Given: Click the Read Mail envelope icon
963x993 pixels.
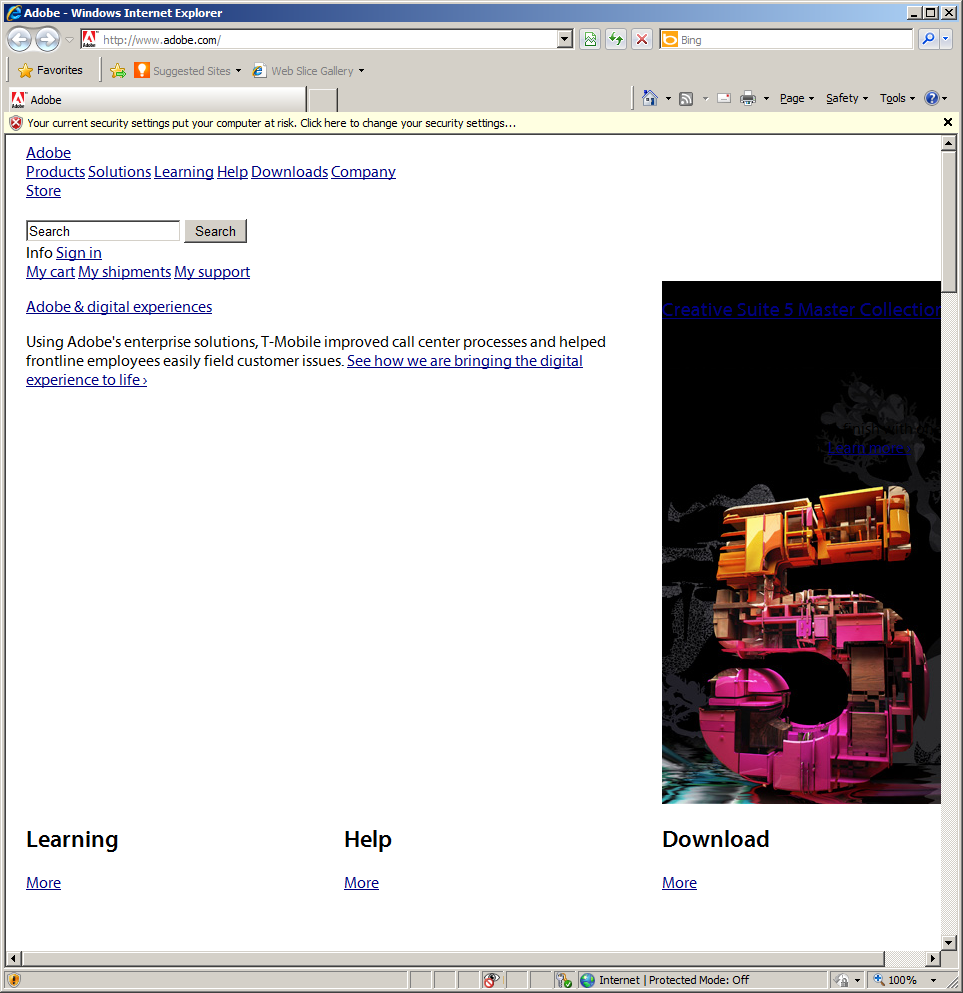Looking at the screenshot, I should pyautogui.click(x=724, y=98).
